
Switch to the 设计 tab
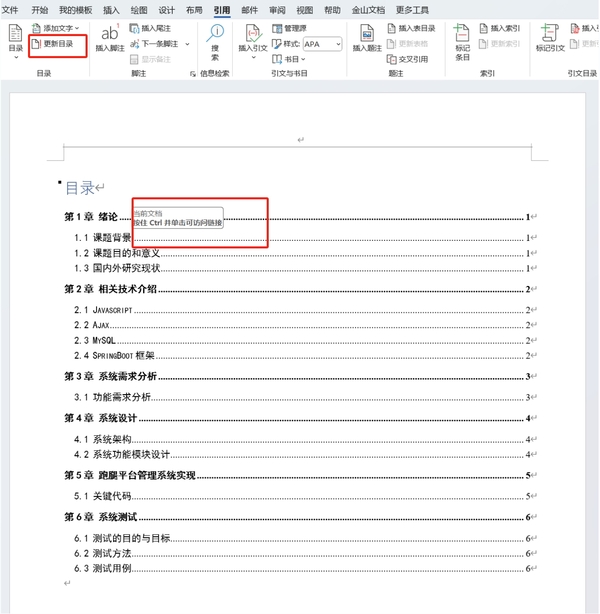pos(166,10)
